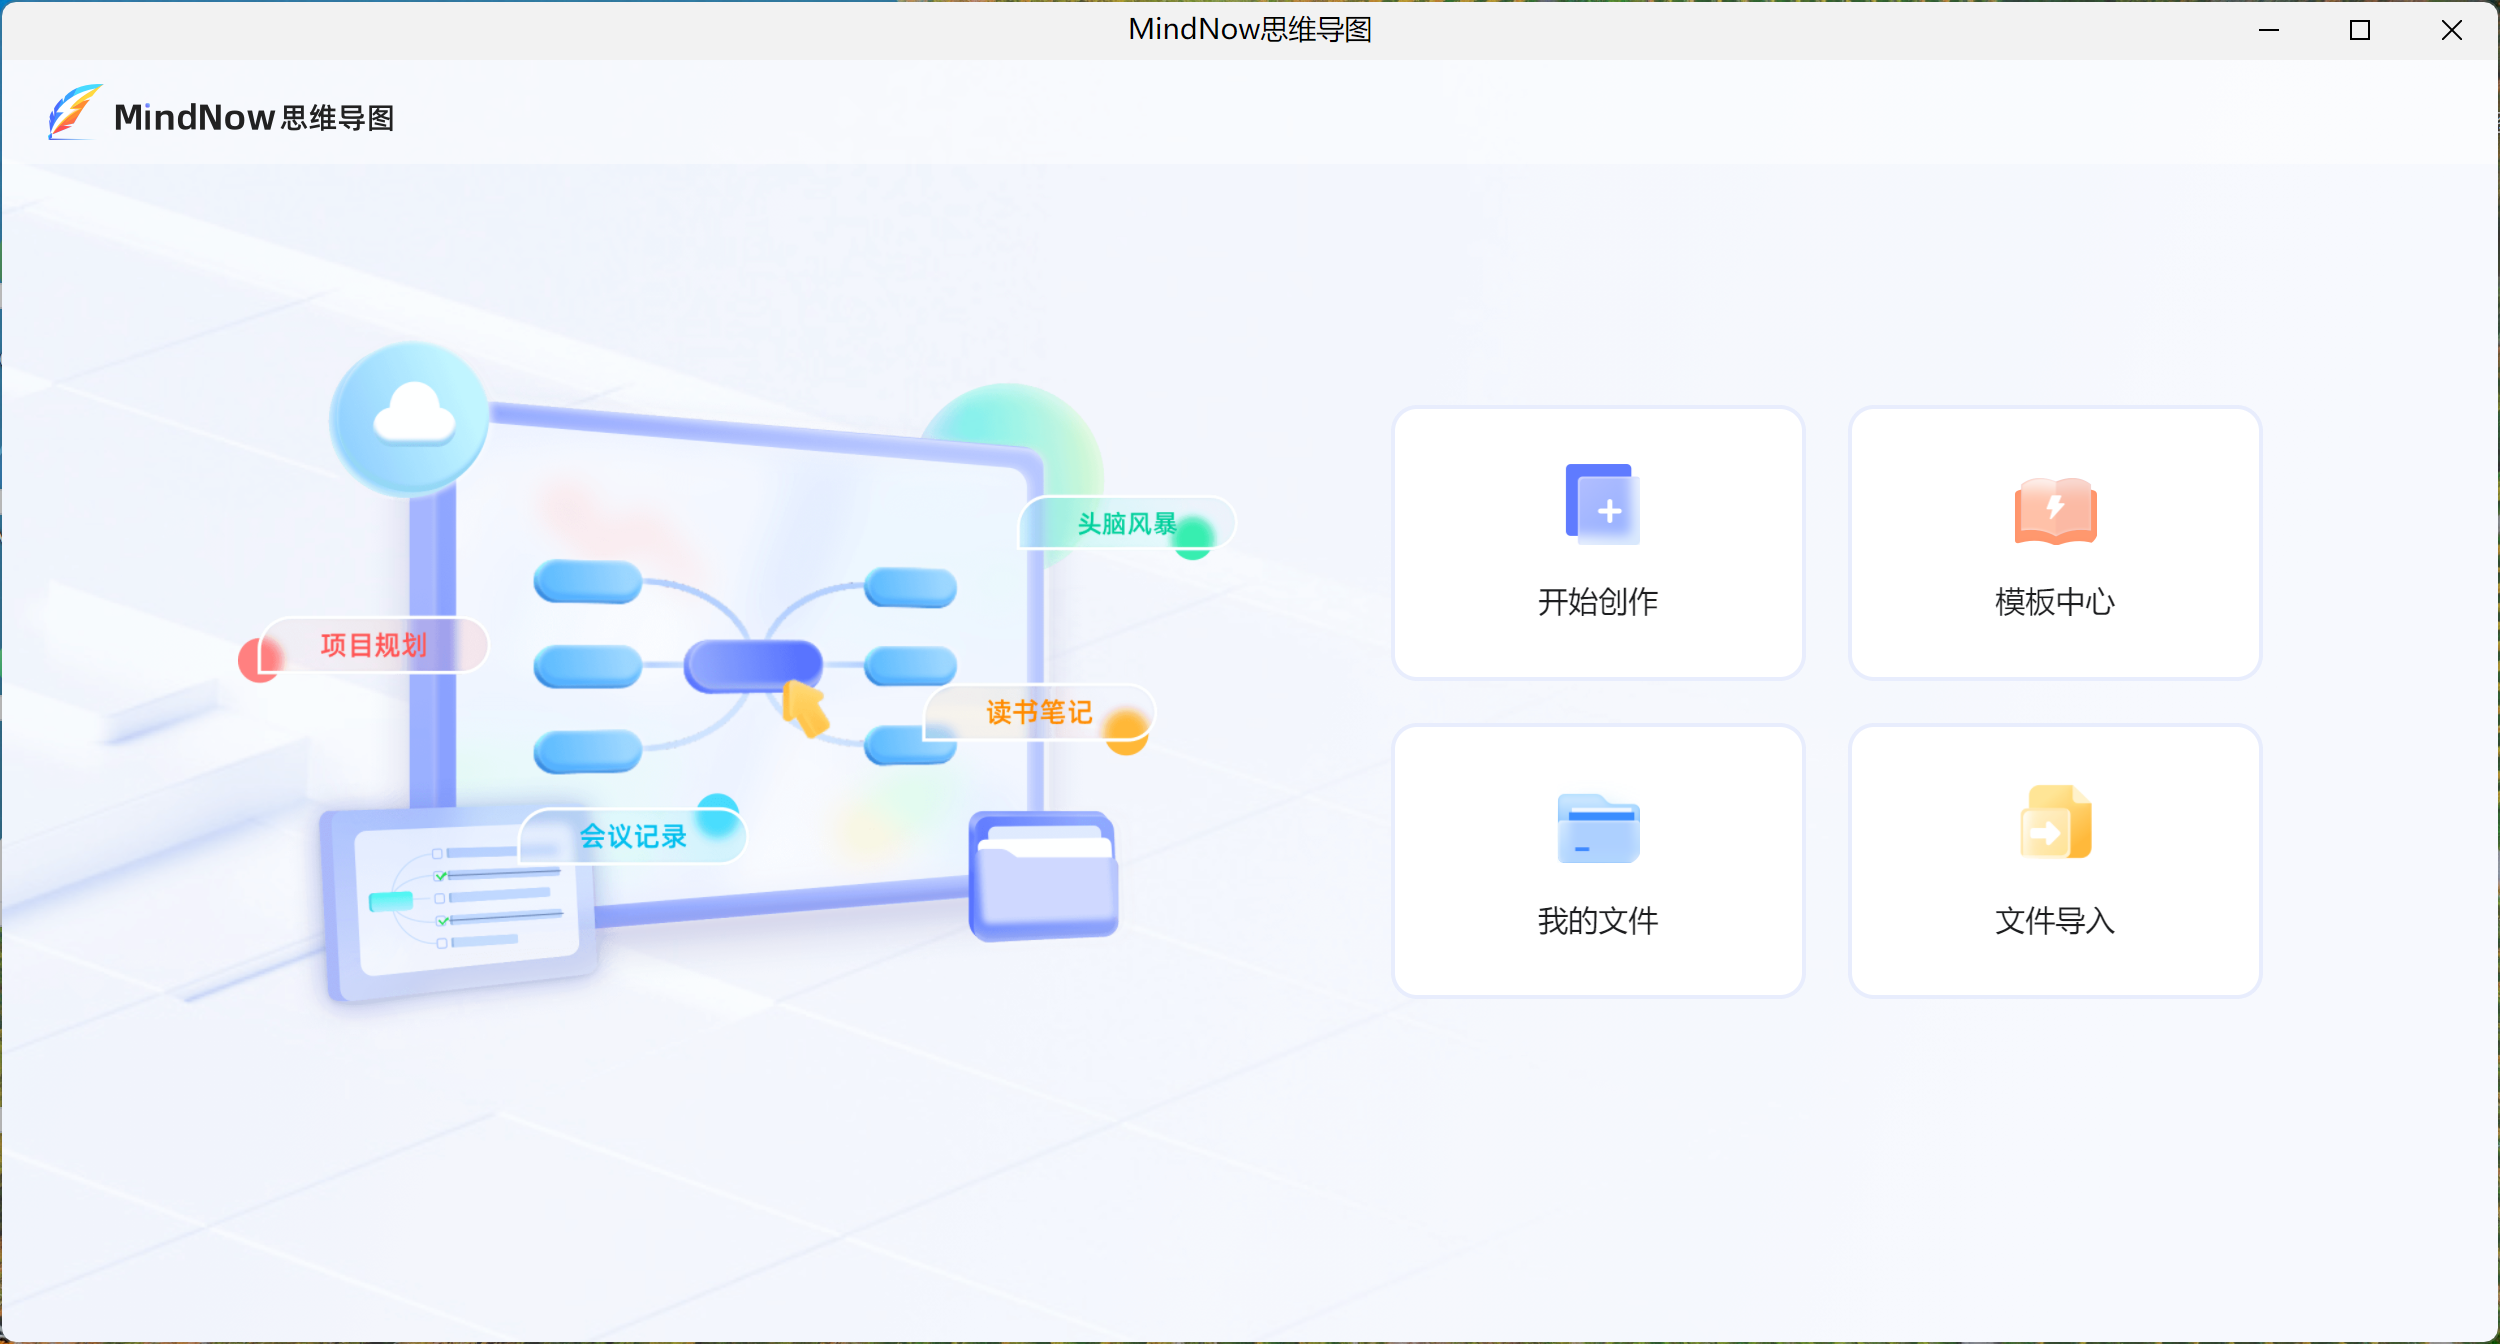The height and width of the screenshot is (1344, 2500).
Task: Click the 头脑风暴 green tag
Action: click(1126, 524)
